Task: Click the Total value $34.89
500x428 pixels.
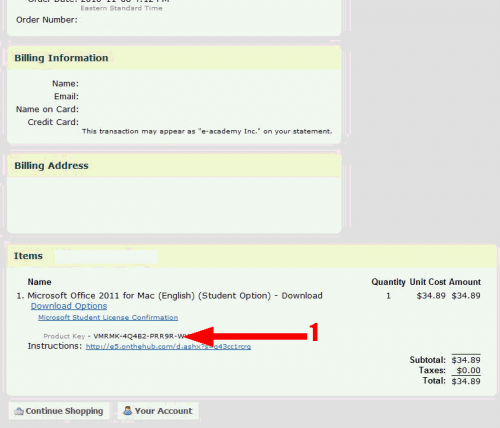Action: coord(466,381)
